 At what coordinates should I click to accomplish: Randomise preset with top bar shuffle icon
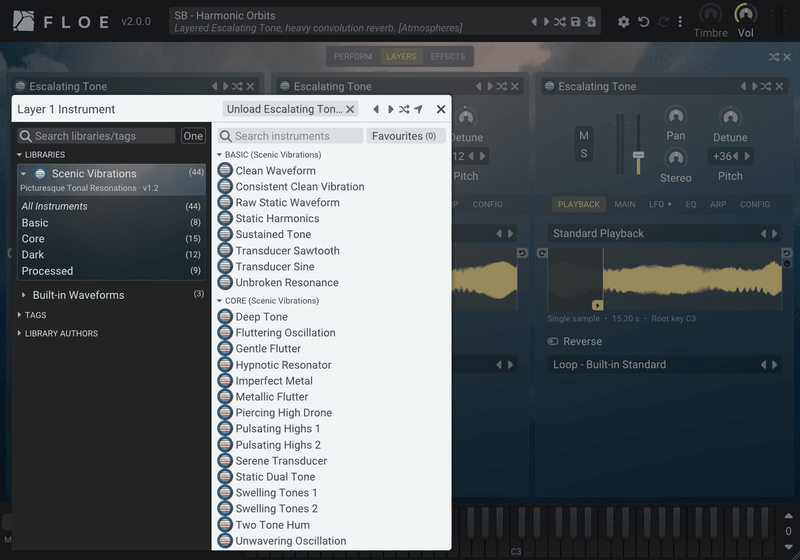click(x=560, y=22)
